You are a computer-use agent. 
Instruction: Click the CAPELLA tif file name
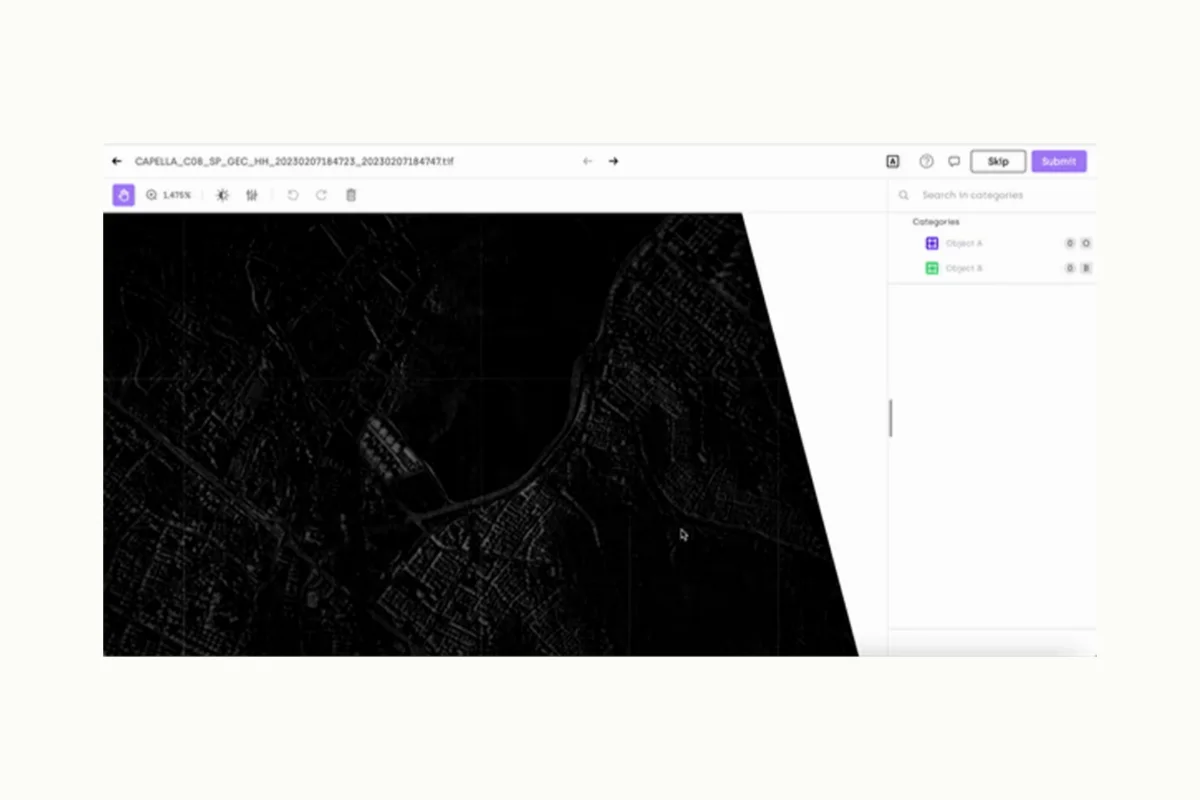click(x=294, y=161)
